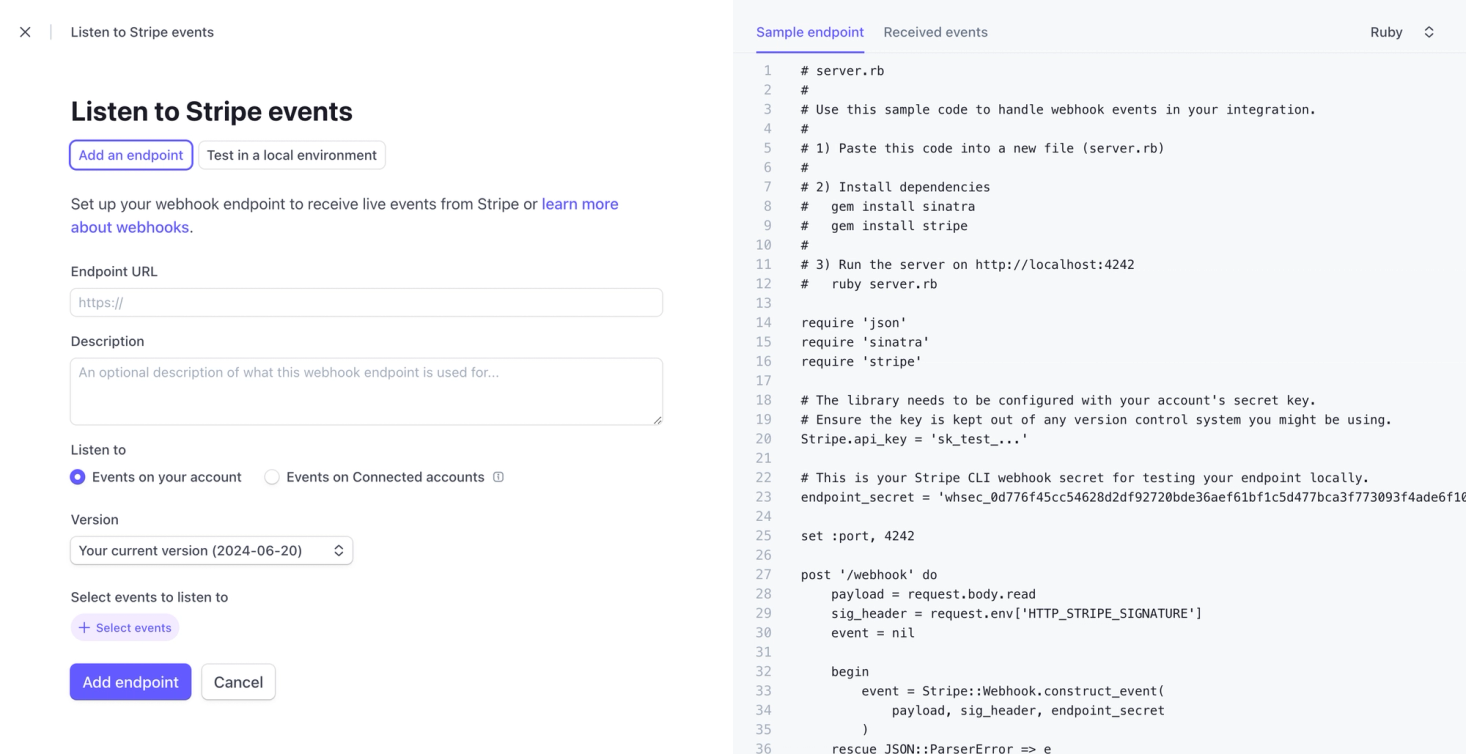This screenshot has width=1466, height=754.
Task: Switch to the Received events tab
Action: click(x=935, y=32)
